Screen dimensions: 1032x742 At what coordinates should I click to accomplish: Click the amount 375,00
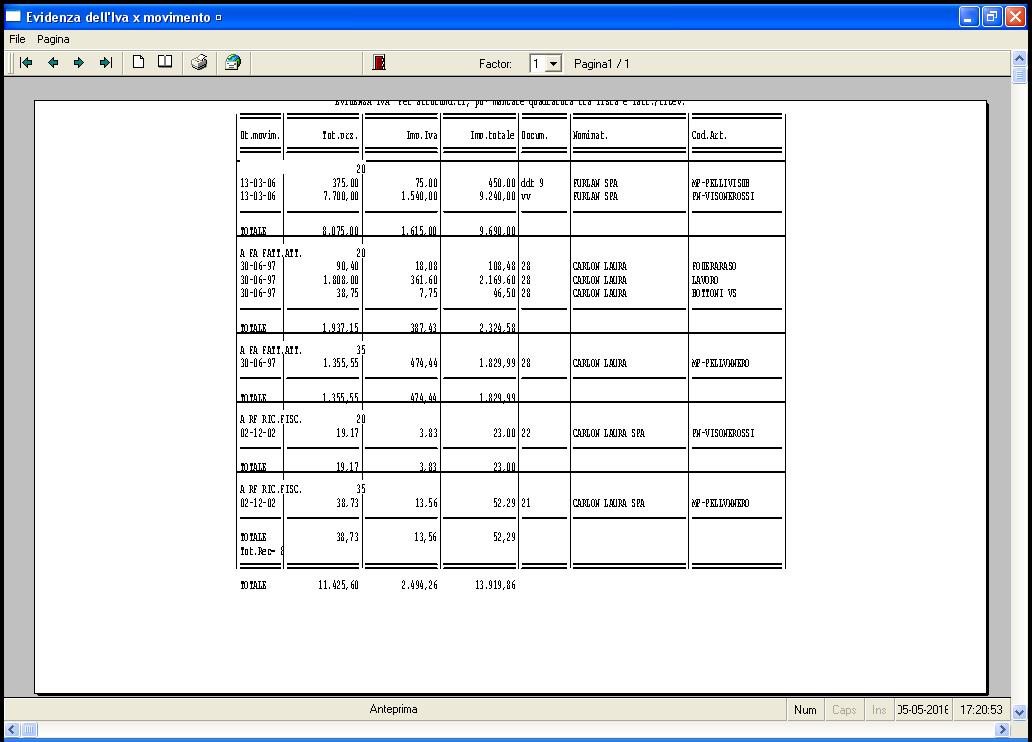pyautogui.click(x=346, y=183)
